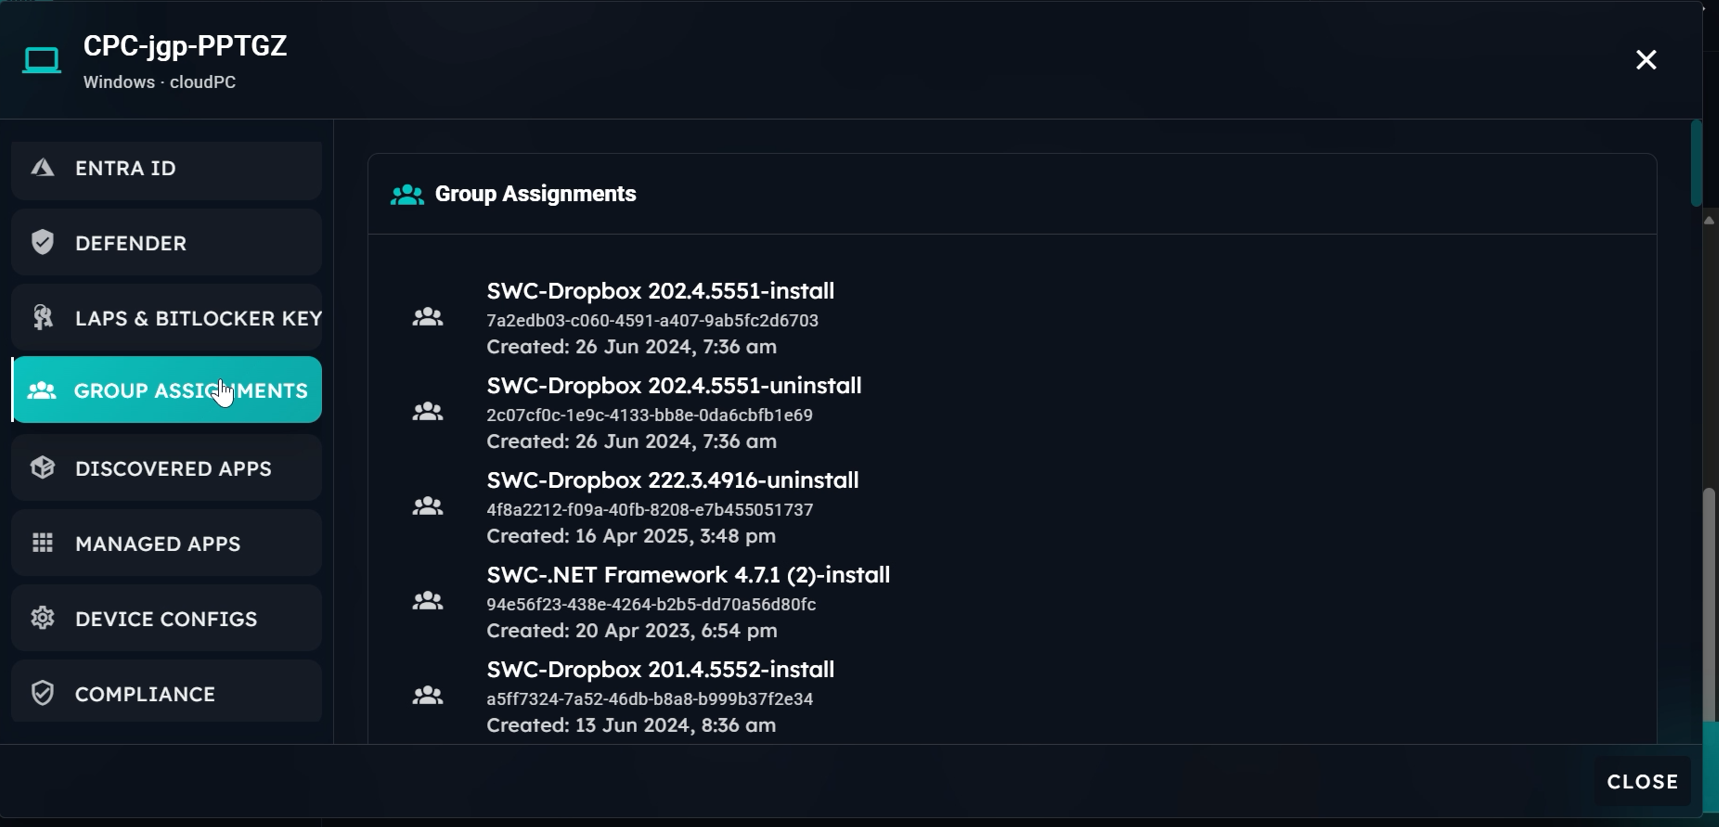
Task: Go to the Device Configs tab
Action: tap(166, 618)
